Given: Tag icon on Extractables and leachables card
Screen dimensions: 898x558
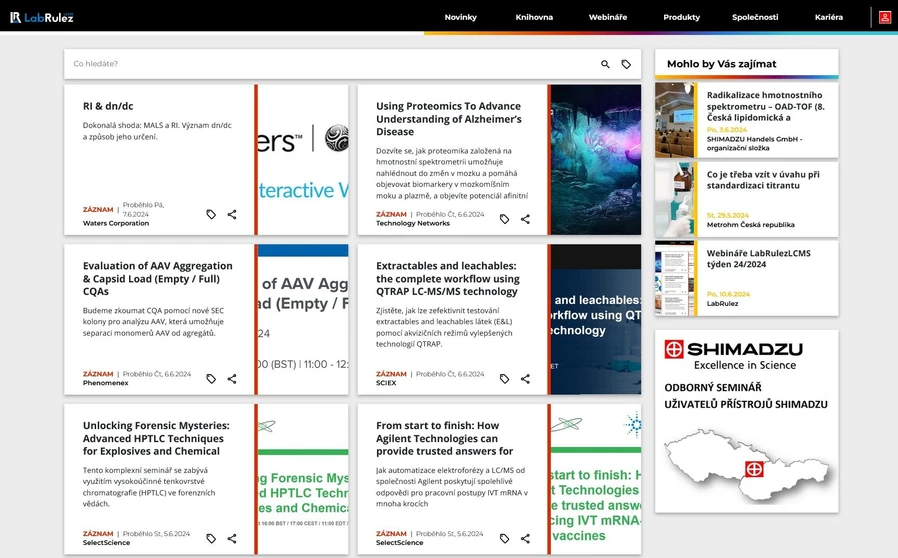Looking at the screenshot, I should click(x=504, y=379).
